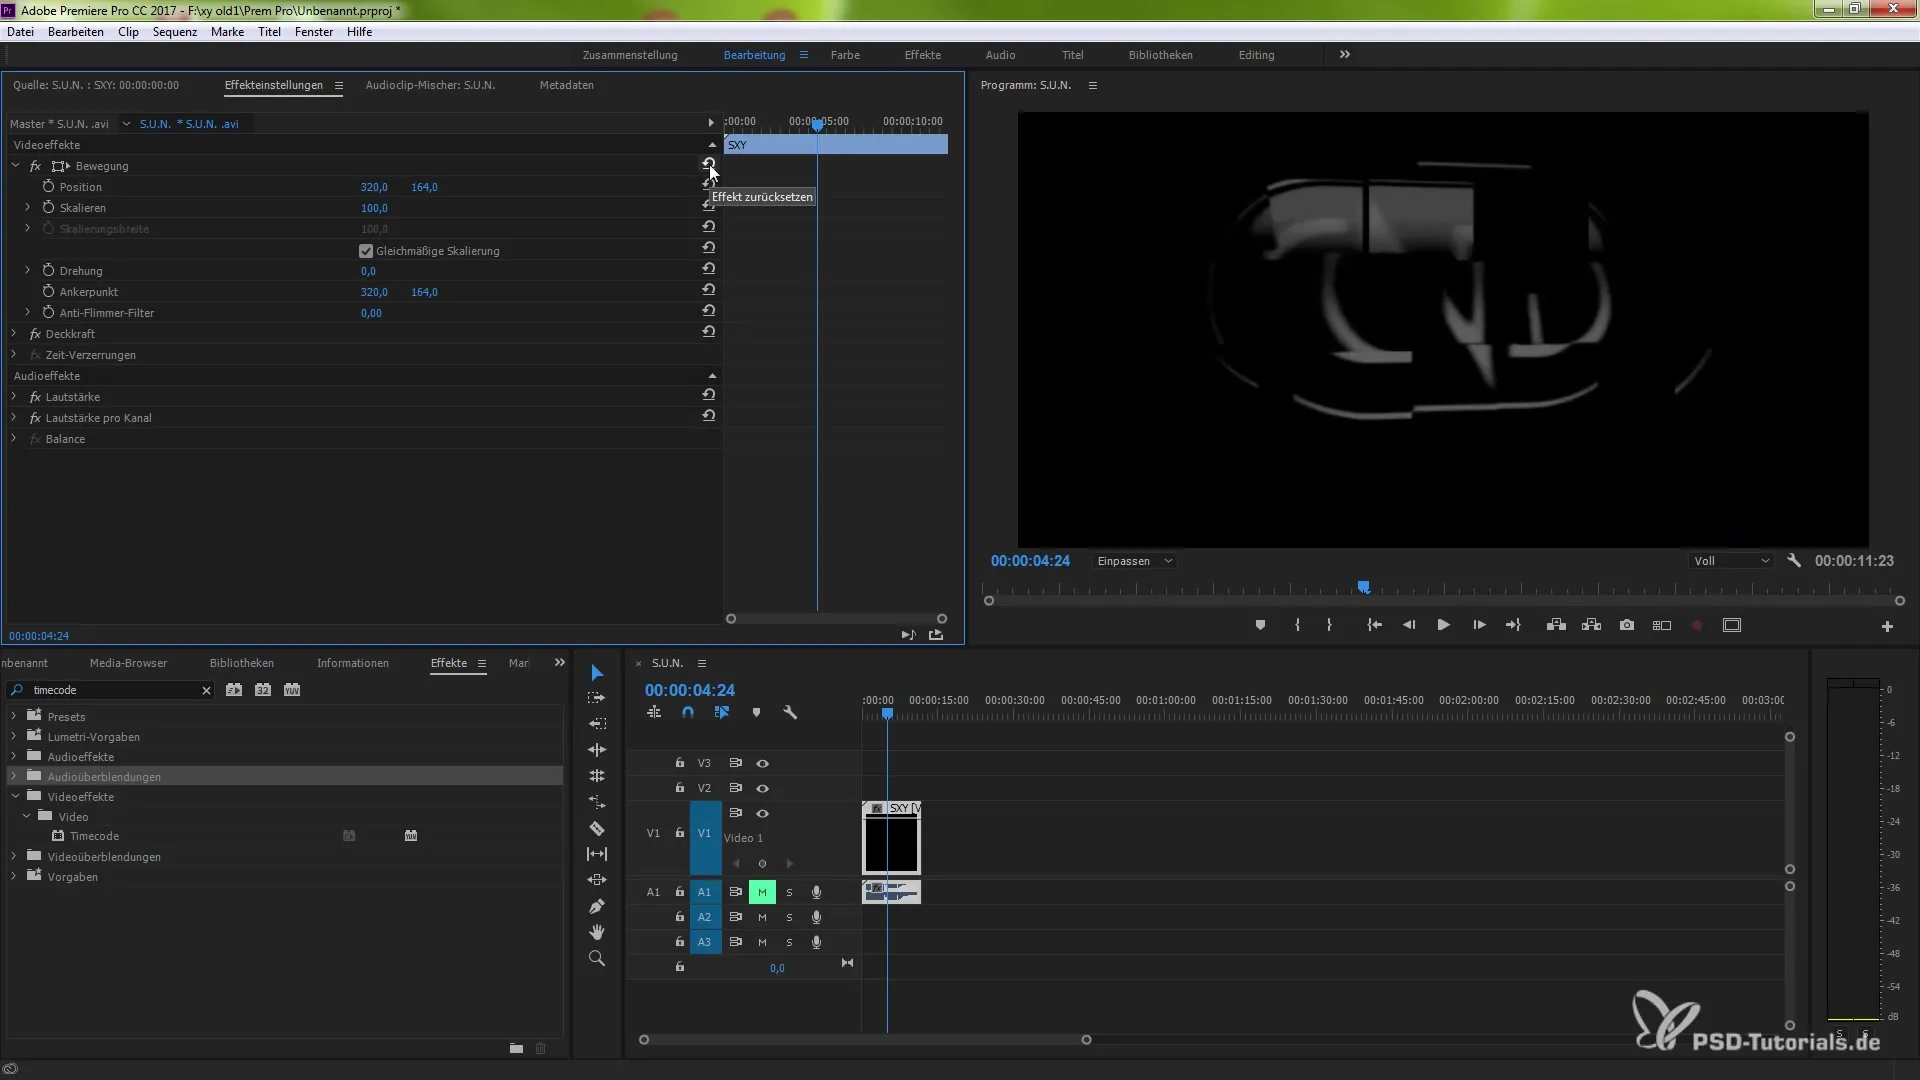Select the Slide tool
This screenshot has width=1920, height=1080.
click(x=597, y=880)
